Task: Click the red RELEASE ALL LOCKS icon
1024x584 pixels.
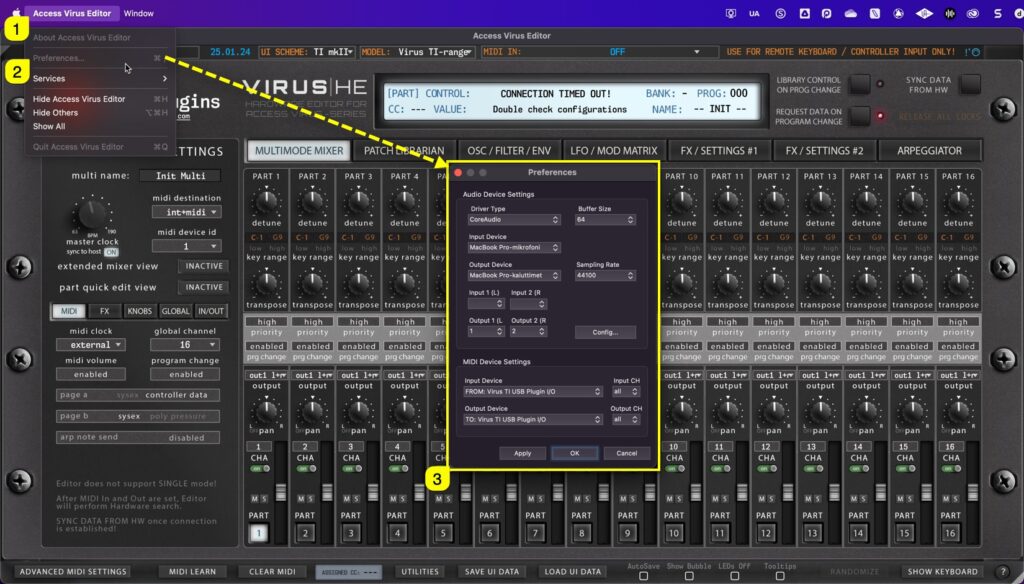Action: click(879, 116)
